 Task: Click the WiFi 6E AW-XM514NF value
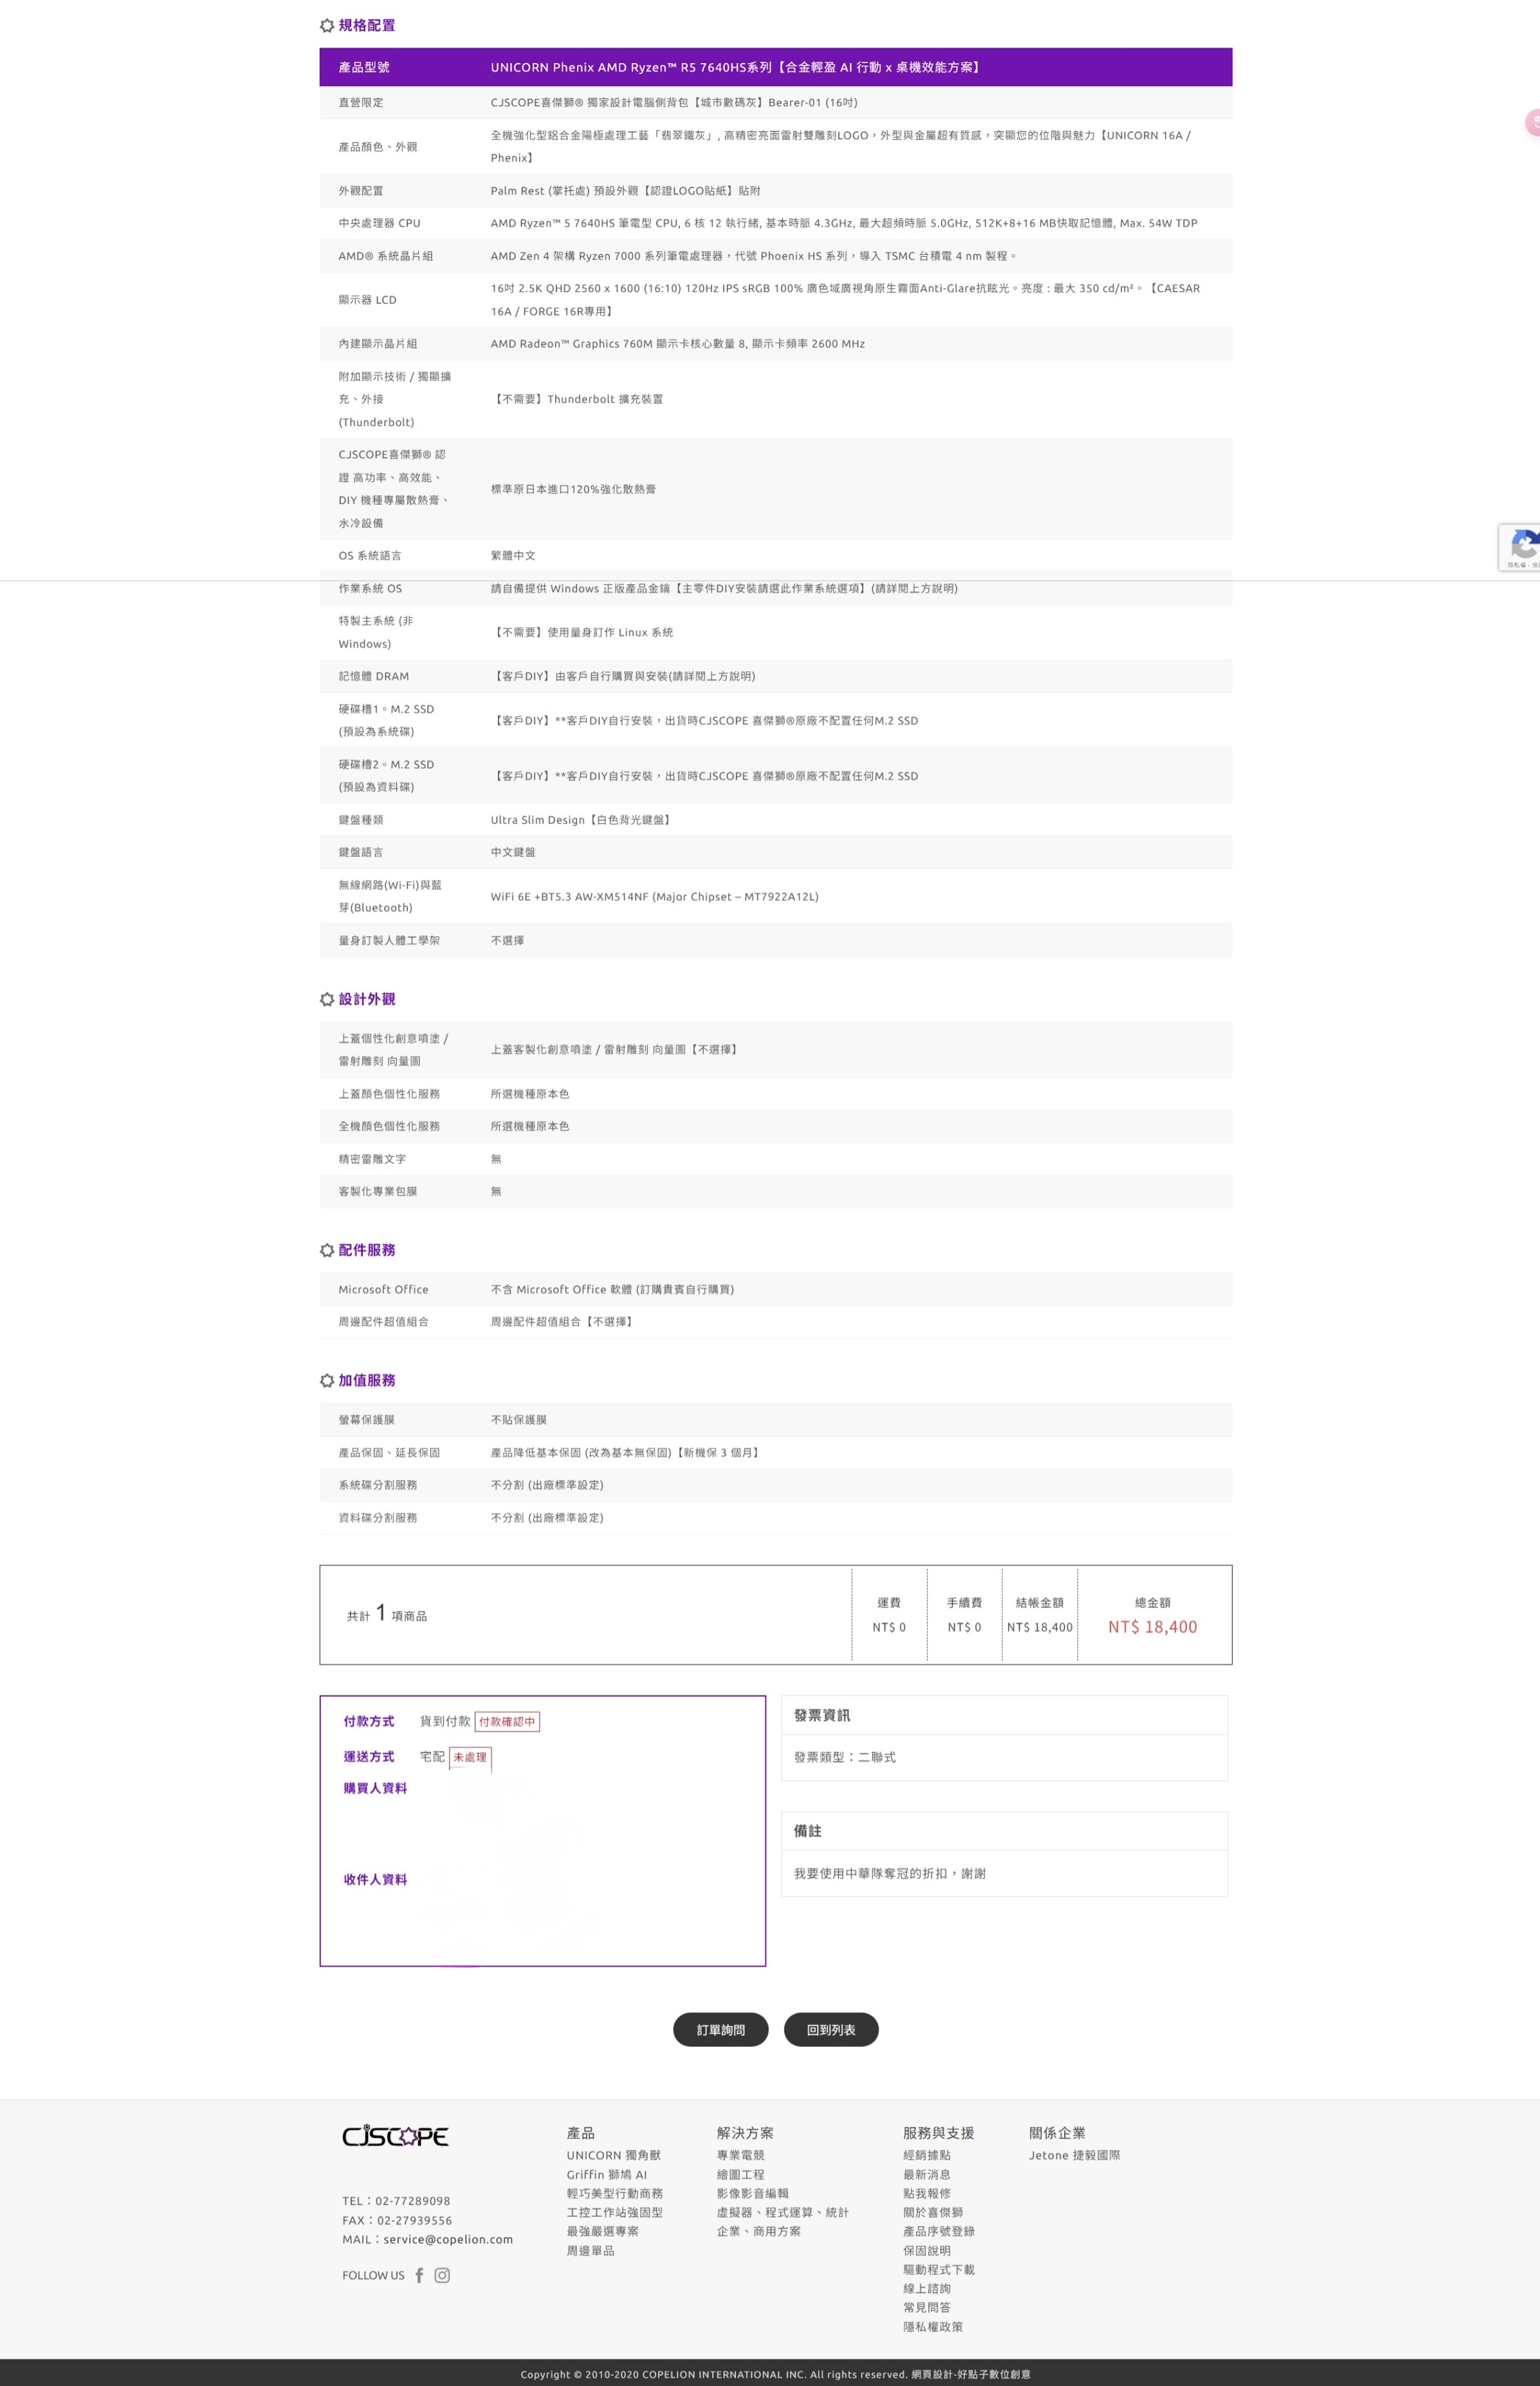click(x=654, y=897)
